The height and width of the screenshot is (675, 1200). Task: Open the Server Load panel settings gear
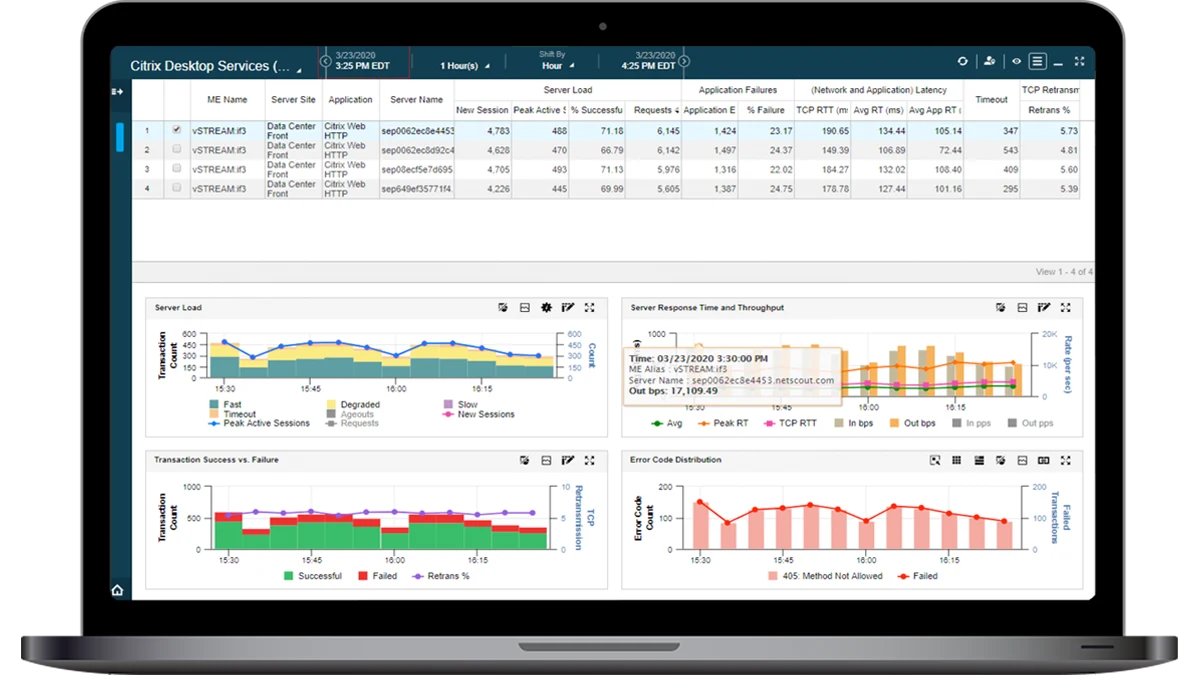tap(545, 308)
